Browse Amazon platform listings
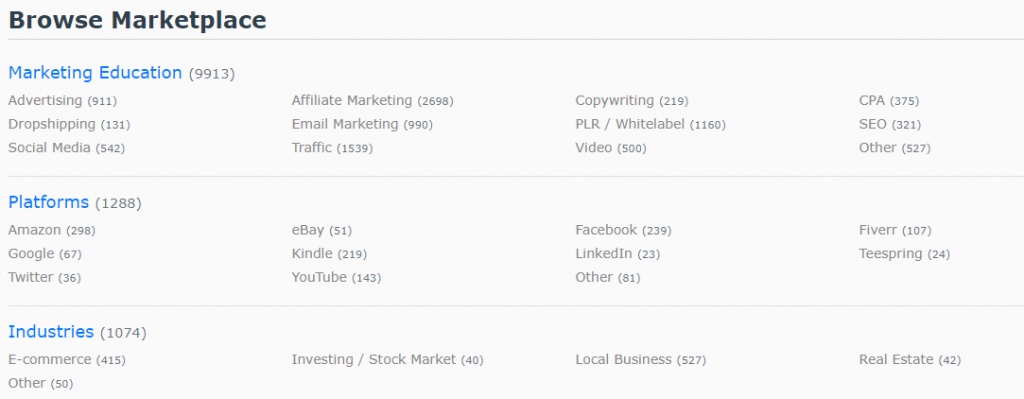This screenshot has width=1024, height=399. click(35, 230)
